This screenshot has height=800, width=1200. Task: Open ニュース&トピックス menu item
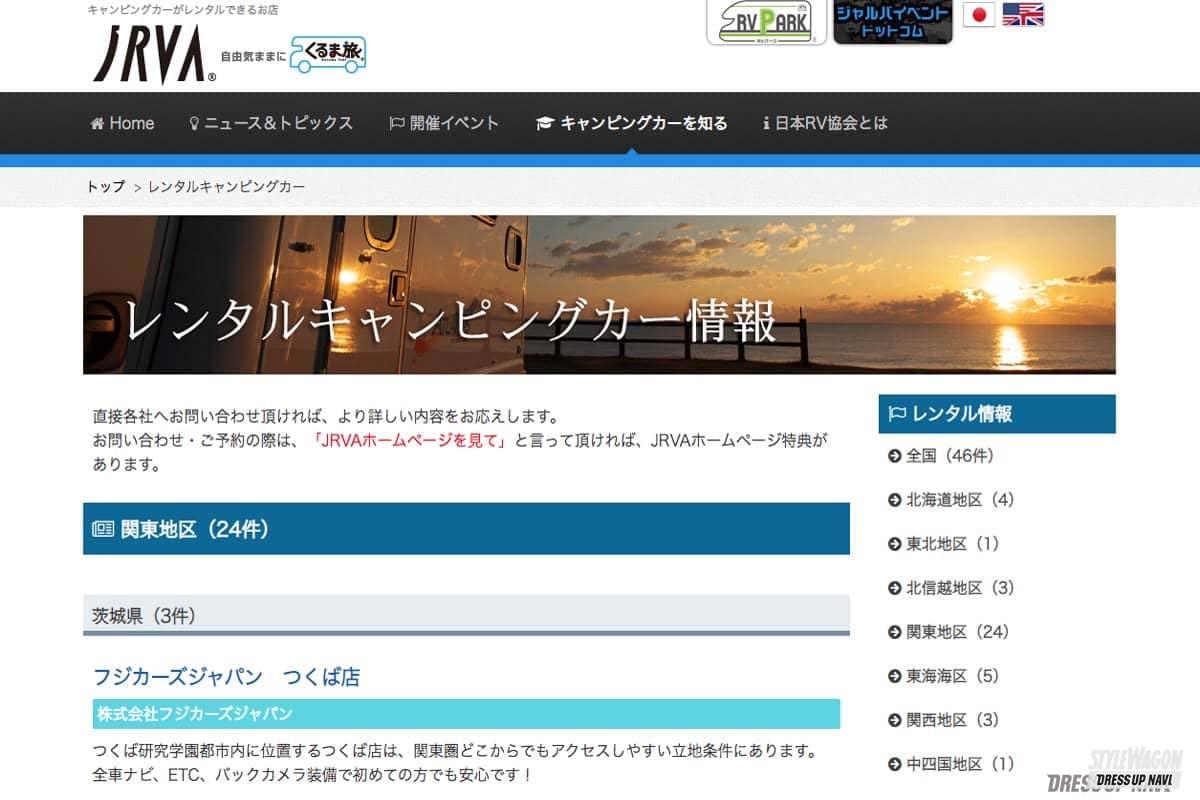[x=270, y=123]
